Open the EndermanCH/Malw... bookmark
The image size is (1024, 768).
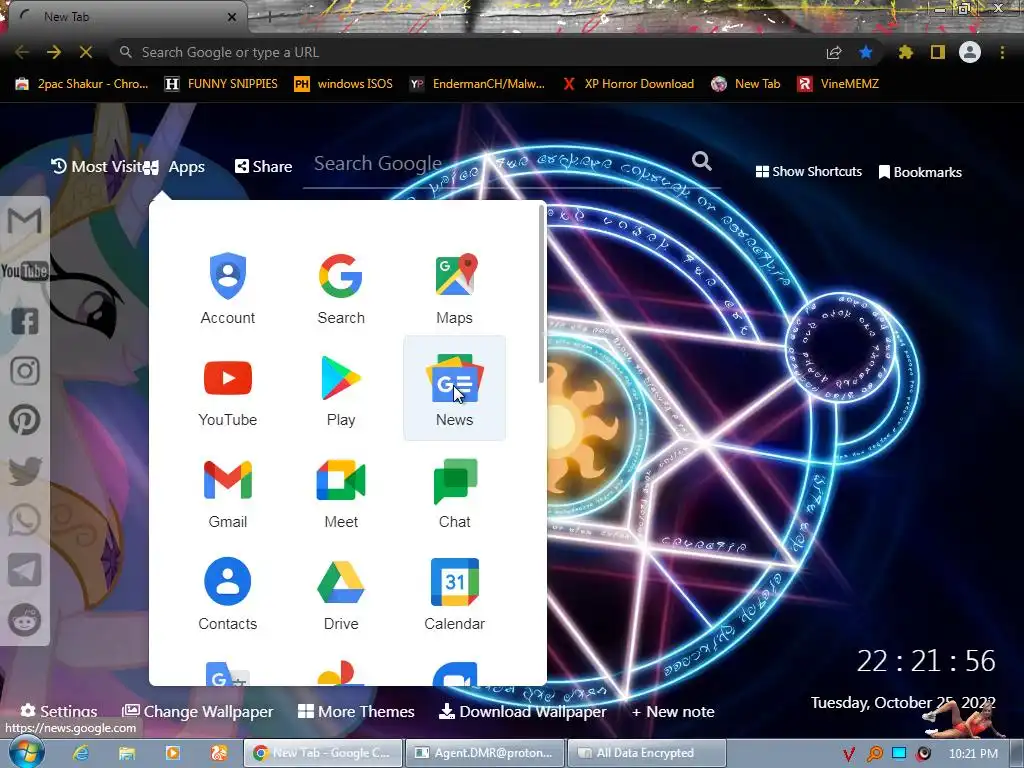click(x=477, y=84)
